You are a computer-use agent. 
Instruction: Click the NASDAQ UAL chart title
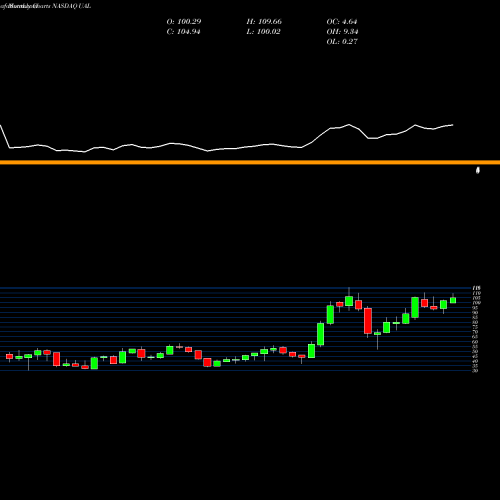[x=71, y=6]
